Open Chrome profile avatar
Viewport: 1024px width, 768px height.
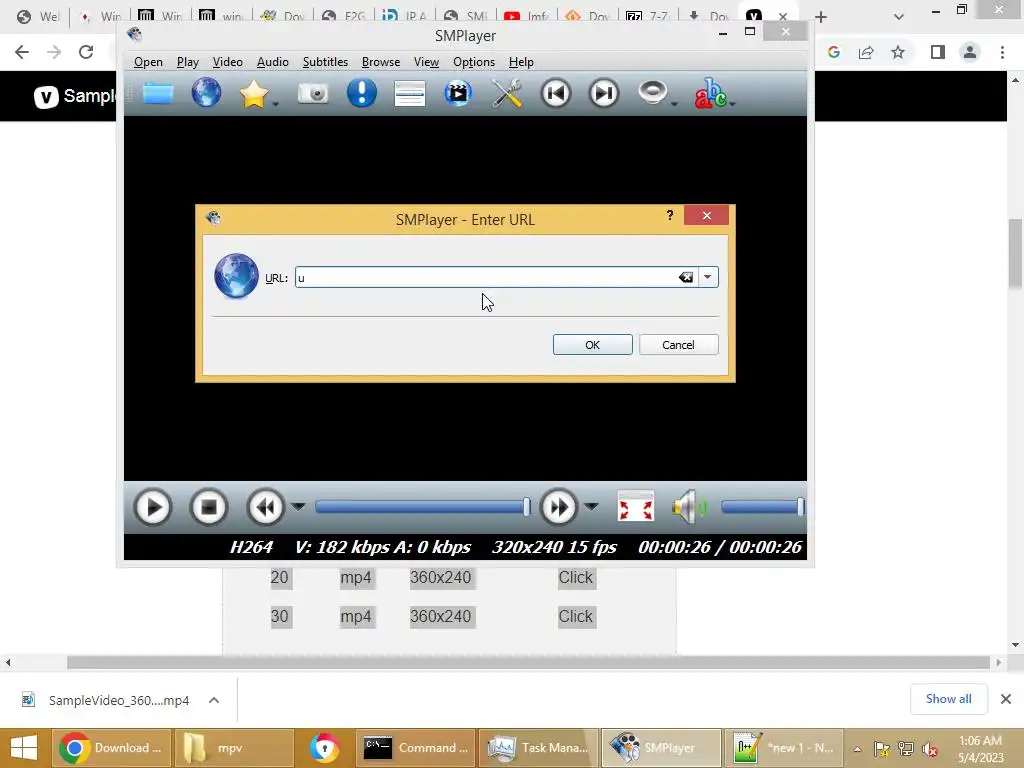(970, 52)
